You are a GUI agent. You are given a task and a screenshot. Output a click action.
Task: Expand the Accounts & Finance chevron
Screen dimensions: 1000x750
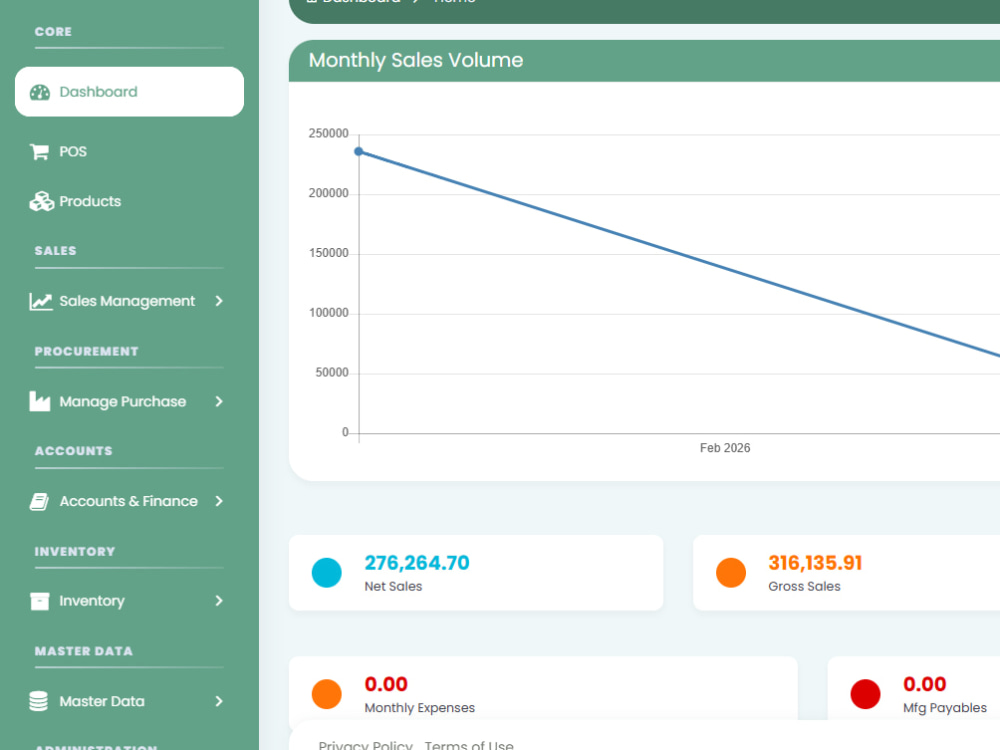219,501
